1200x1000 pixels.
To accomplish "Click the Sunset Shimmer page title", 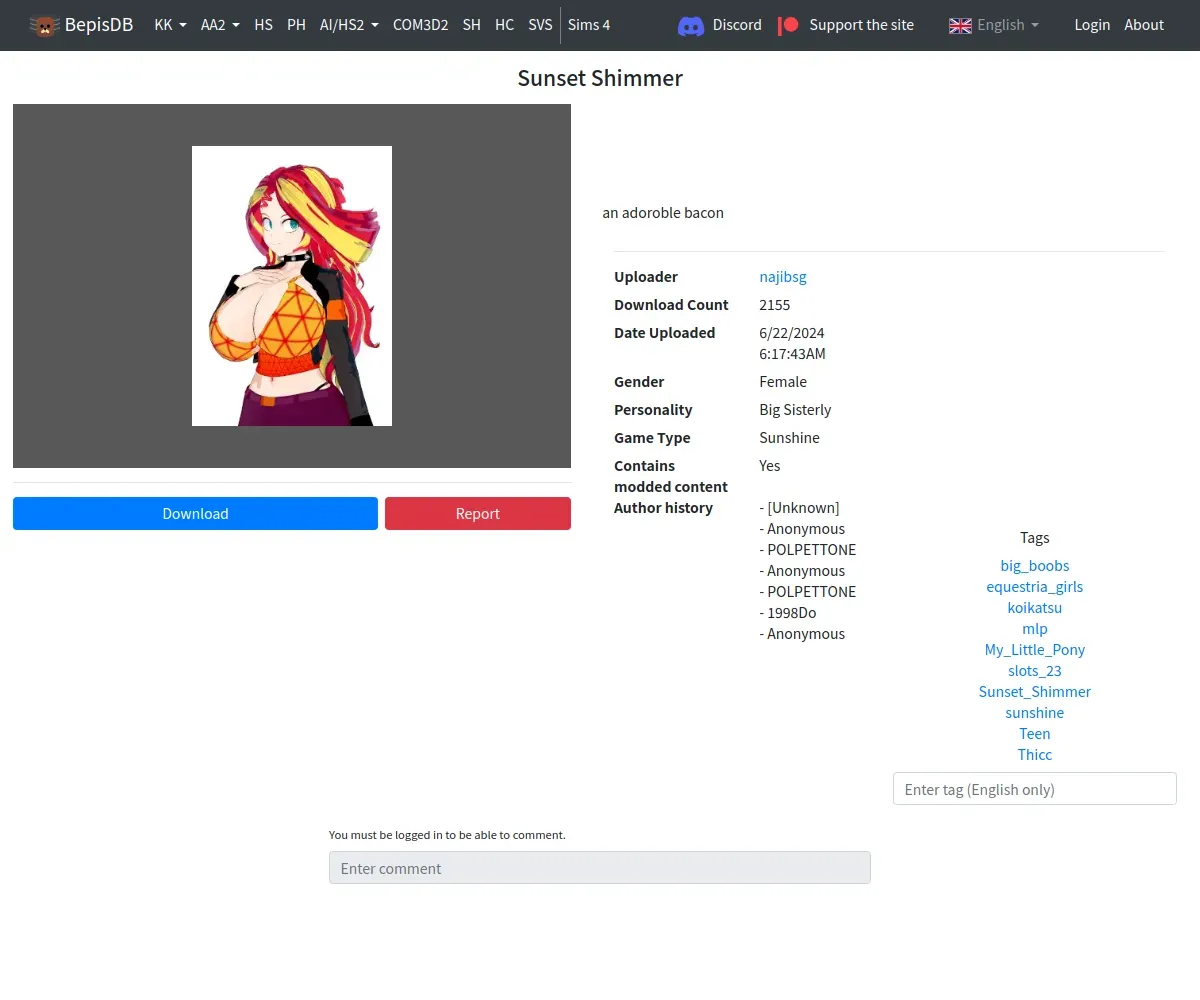I will coord(600,78).
